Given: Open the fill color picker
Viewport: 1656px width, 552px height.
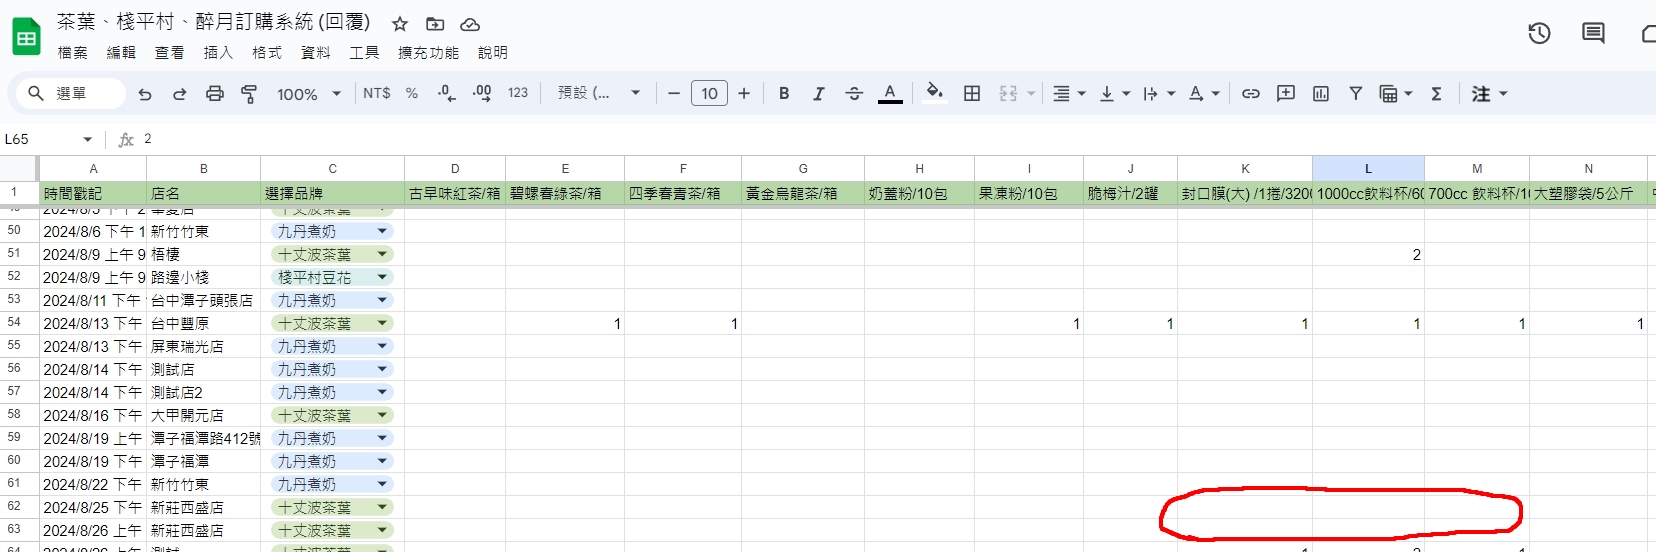Looking at the screenshot, I should [x=934, y=94].
